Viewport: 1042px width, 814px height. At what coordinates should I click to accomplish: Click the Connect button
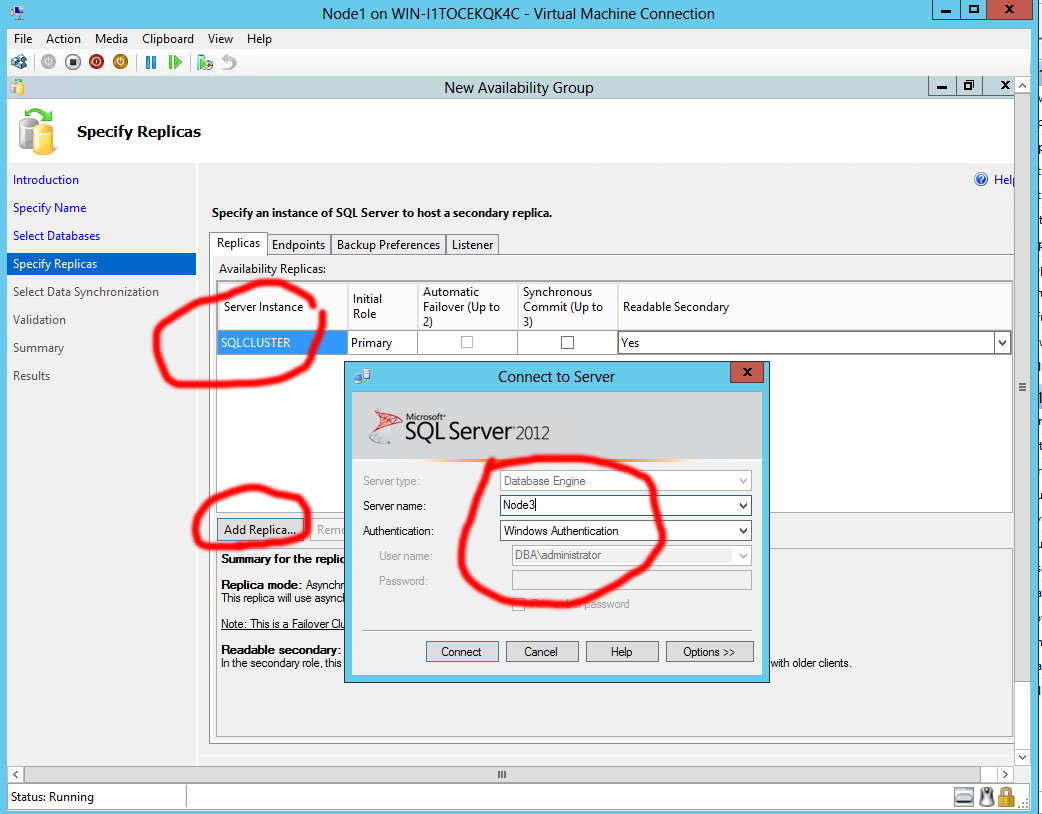coord(461,652)
